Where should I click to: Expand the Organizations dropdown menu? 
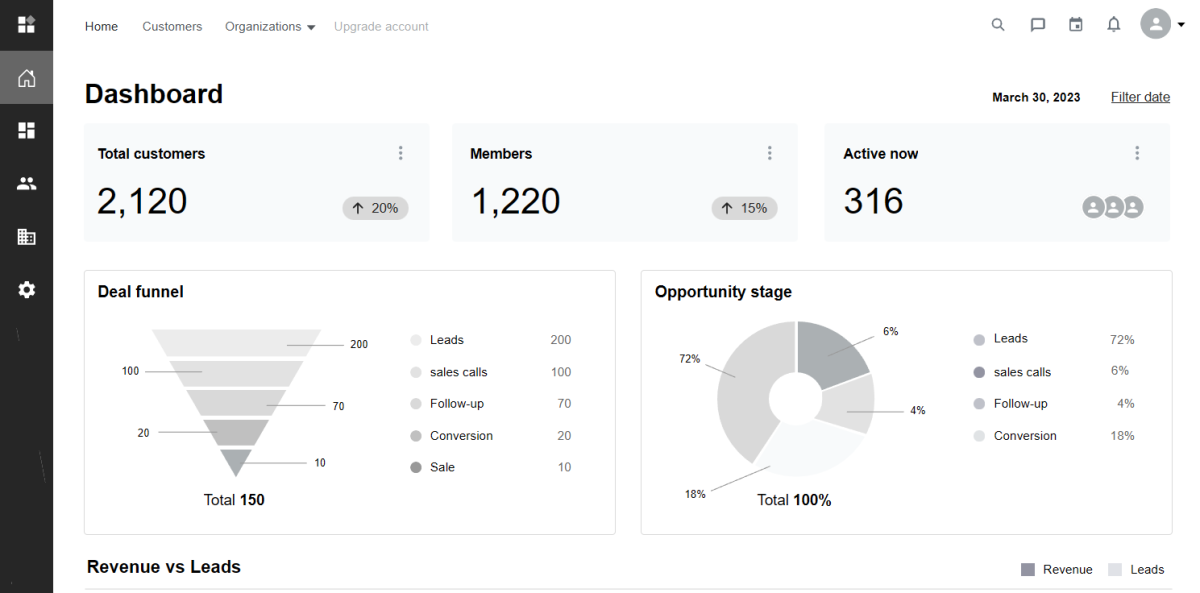tap(270, 27)
